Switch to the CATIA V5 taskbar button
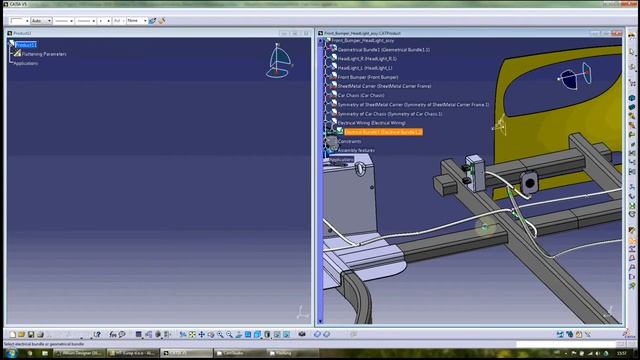Image resolution: width=640 pixels, height=360 pixels. [x=187, y=353]
